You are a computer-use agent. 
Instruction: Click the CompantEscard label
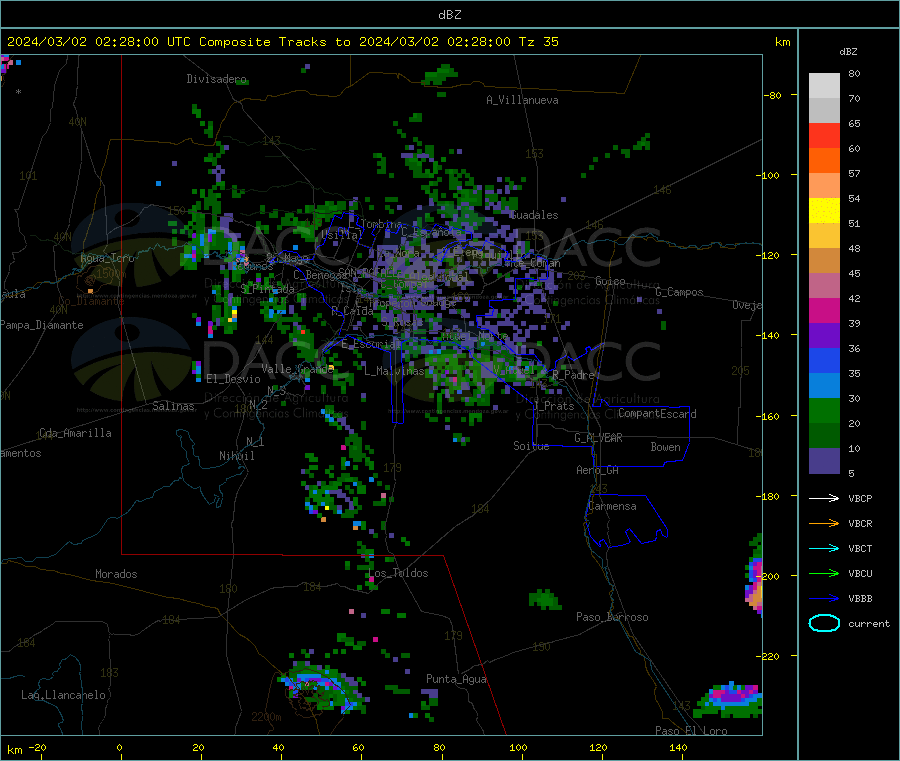[x=657, y=414]
